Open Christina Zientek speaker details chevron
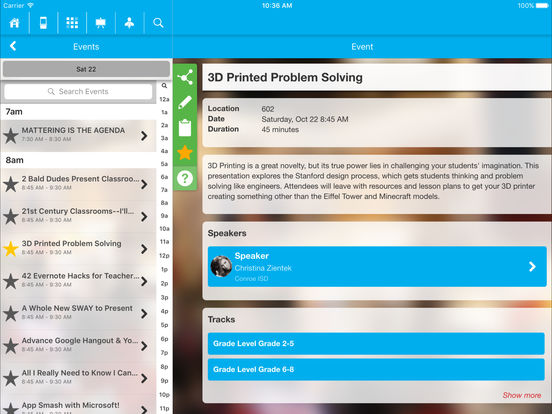The width and height of the screenshot is (552, 414). [532, 266]
